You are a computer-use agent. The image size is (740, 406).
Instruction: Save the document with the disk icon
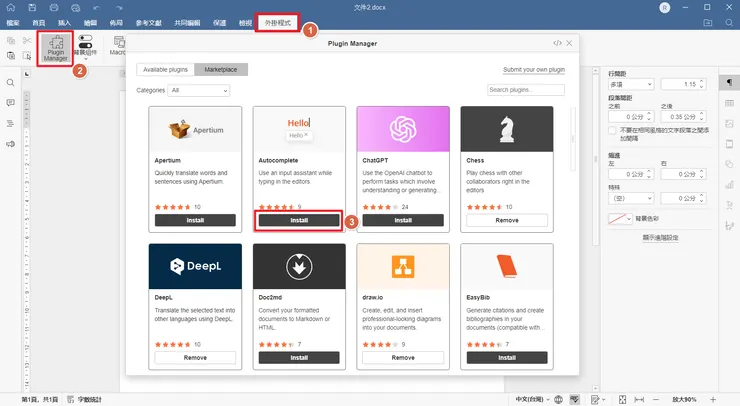pos(32,8)
